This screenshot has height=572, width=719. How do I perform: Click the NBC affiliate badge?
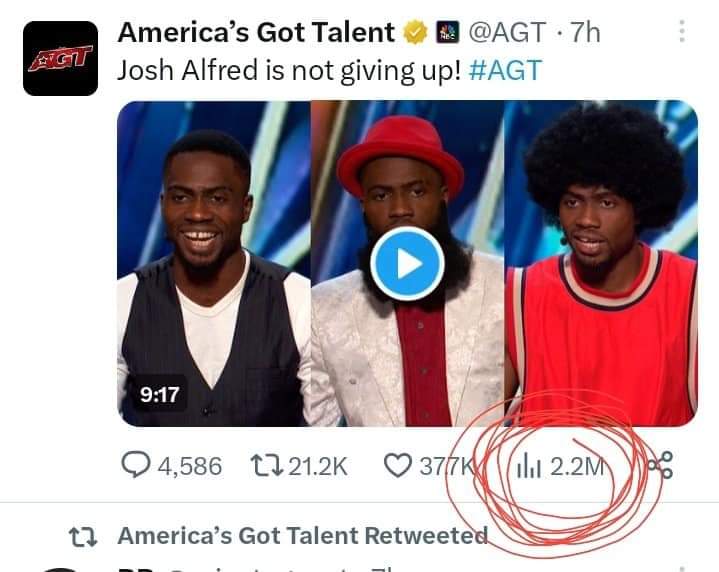tap(448, 33)
